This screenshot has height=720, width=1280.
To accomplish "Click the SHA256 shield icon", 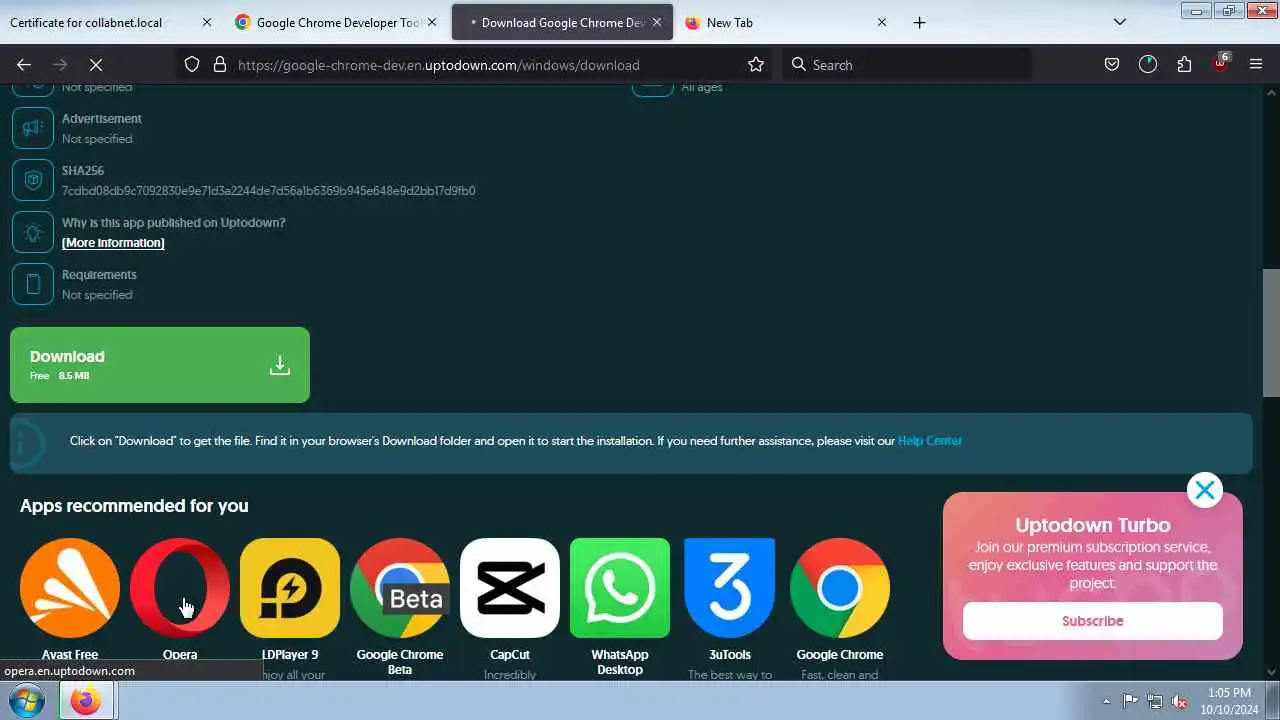I will [x=33, y=180].
